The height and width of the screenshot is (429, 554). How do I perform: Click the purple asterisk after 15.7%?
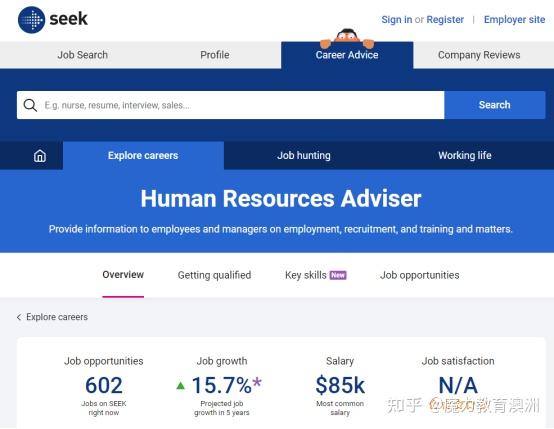coord(257,383)
